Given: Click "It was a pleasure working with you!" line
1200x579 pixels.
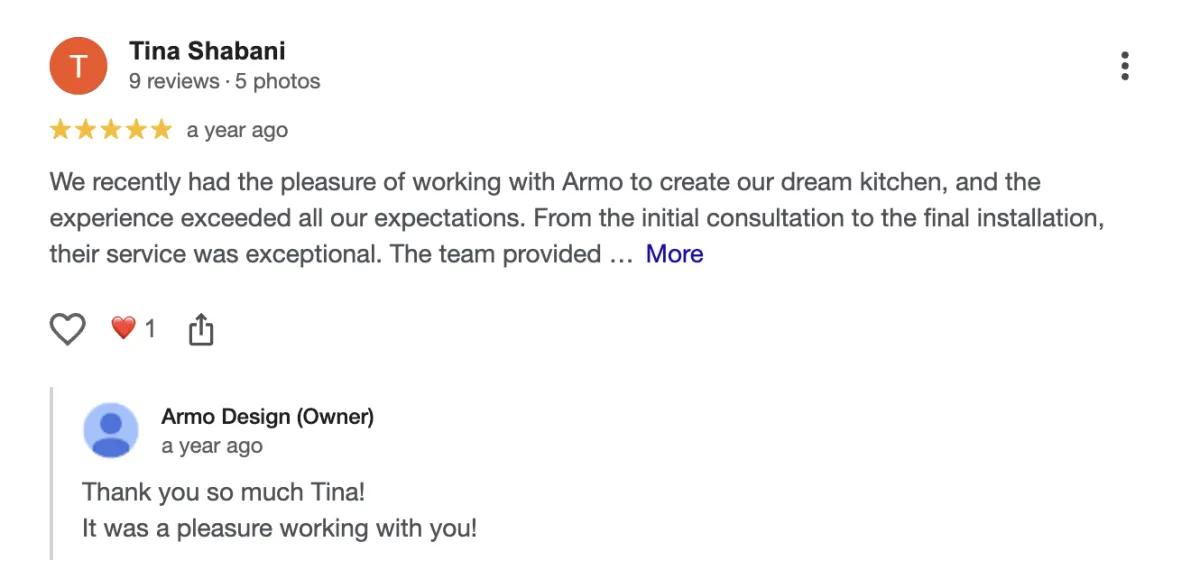Looking at the screenshot, I should tap(279, 528).
